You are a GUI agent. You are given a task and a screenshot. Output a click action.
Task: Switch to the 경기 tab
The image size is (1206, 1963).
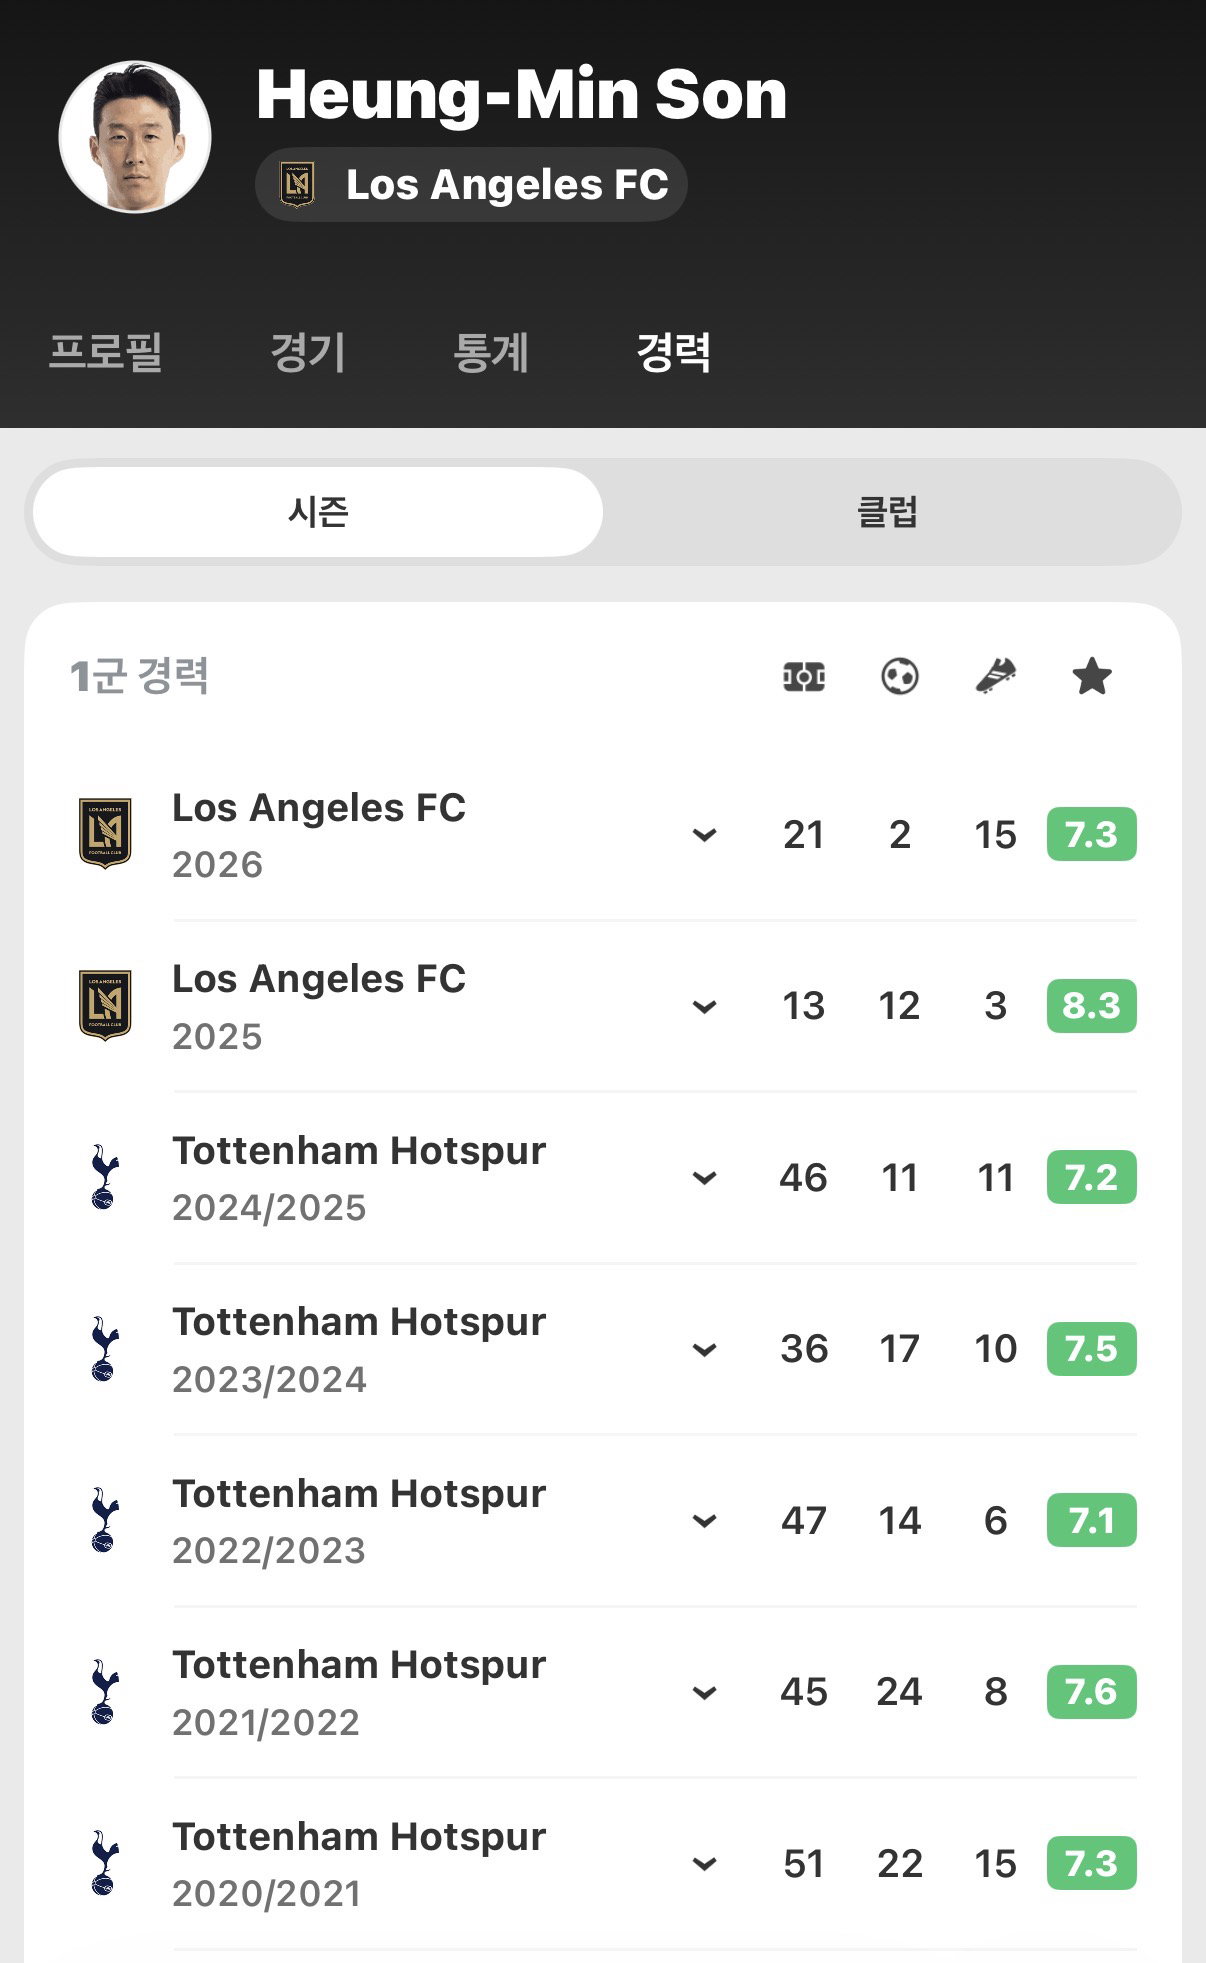click(x=308, y=352)
